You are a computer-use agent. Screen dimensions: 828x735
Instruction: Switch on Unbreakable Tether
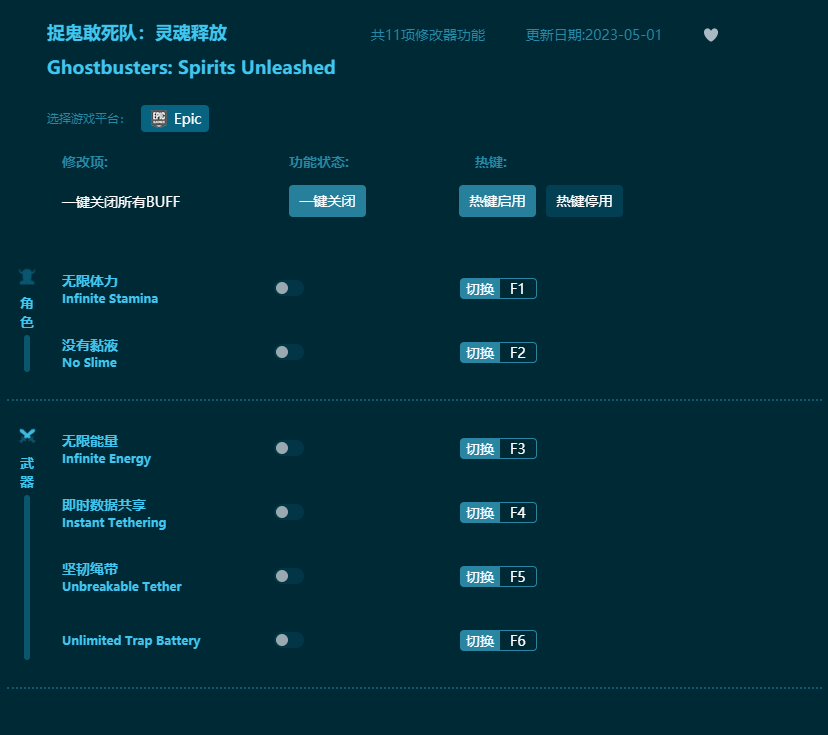tap(289, 576)
